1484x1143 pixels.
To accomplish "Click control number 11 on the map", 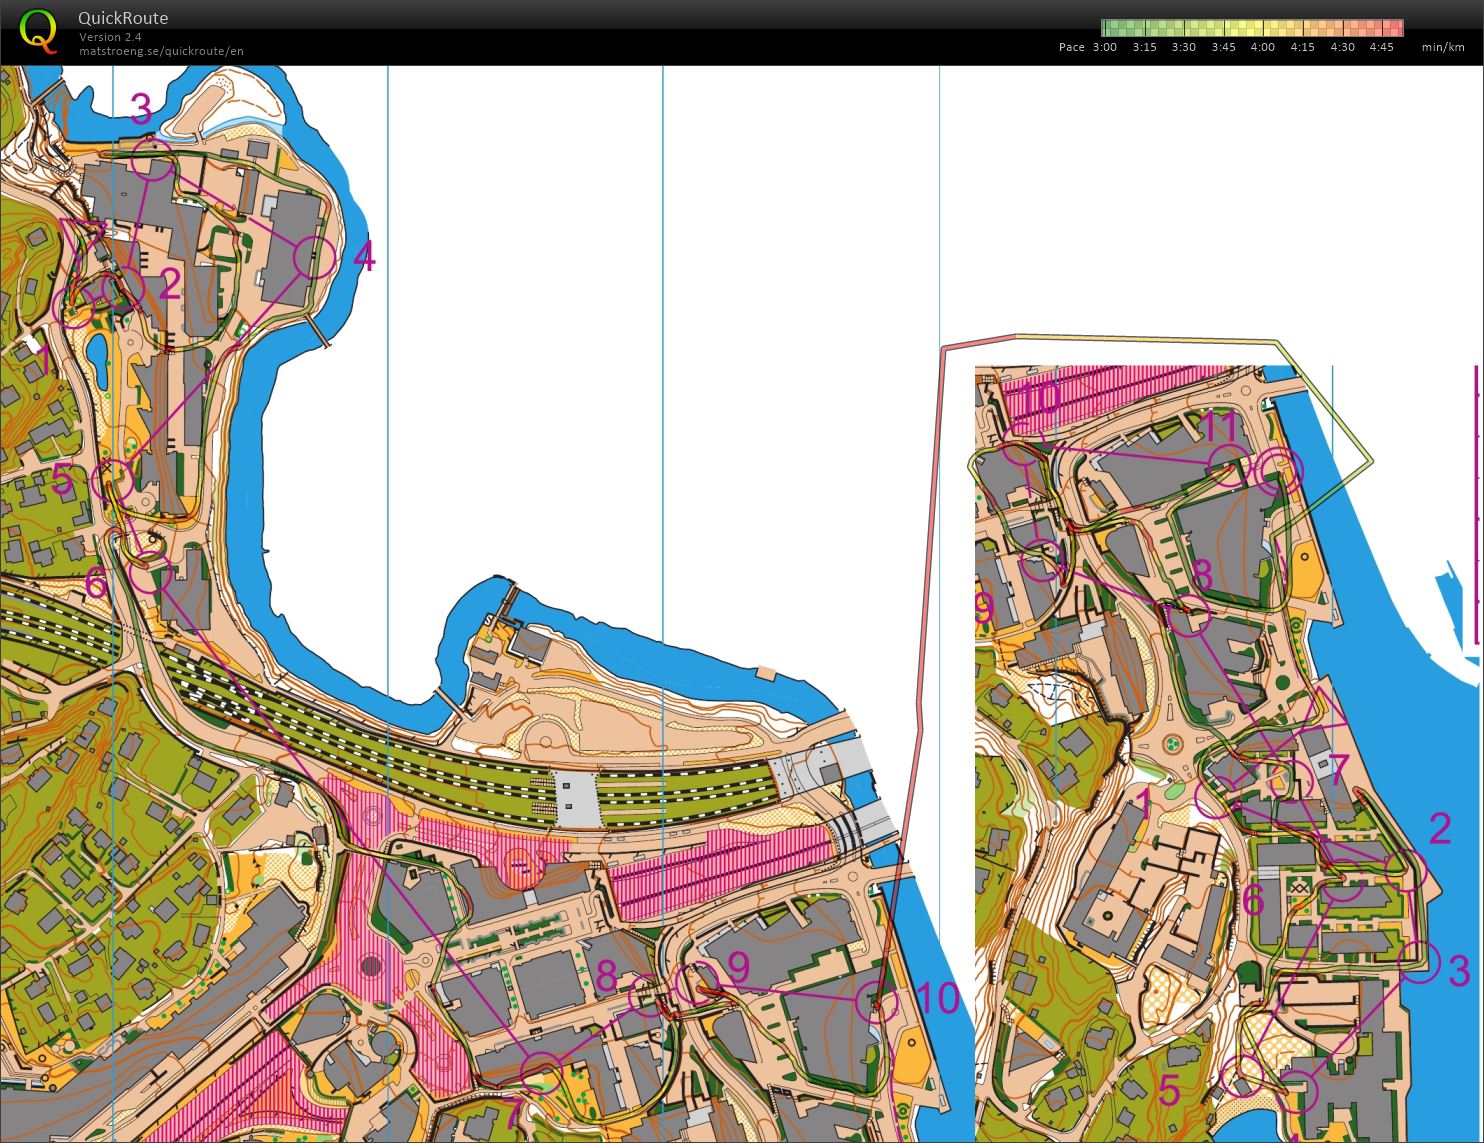I will [1220, 428].
